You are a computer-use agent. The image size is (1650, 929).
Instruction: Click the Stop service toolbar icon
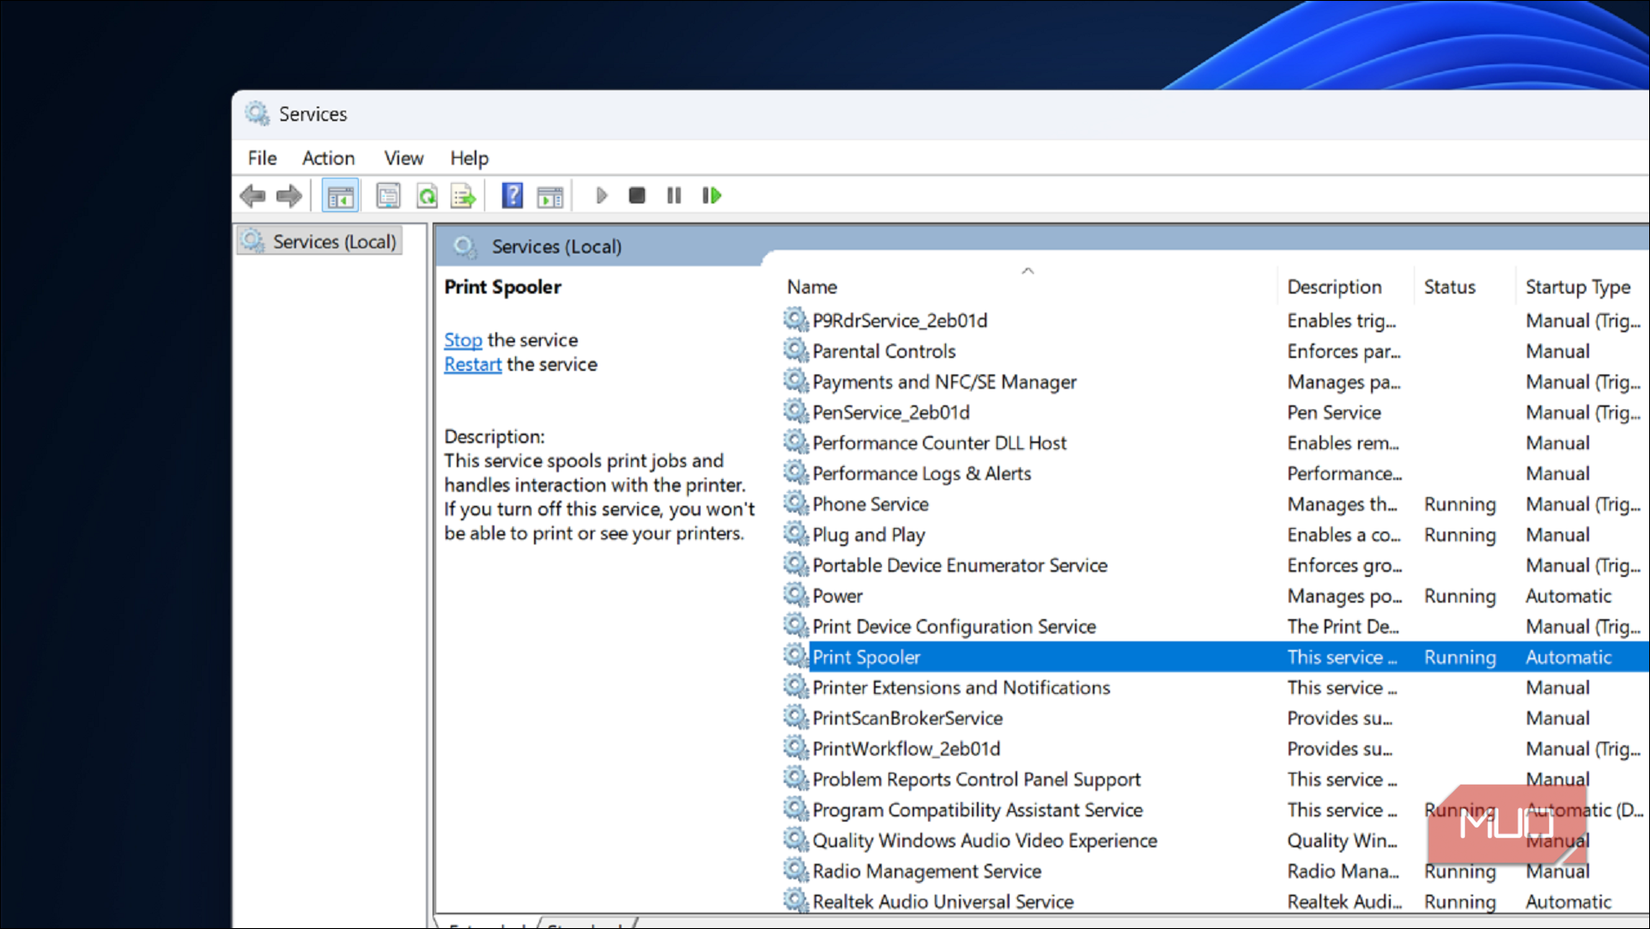point(637,195)
